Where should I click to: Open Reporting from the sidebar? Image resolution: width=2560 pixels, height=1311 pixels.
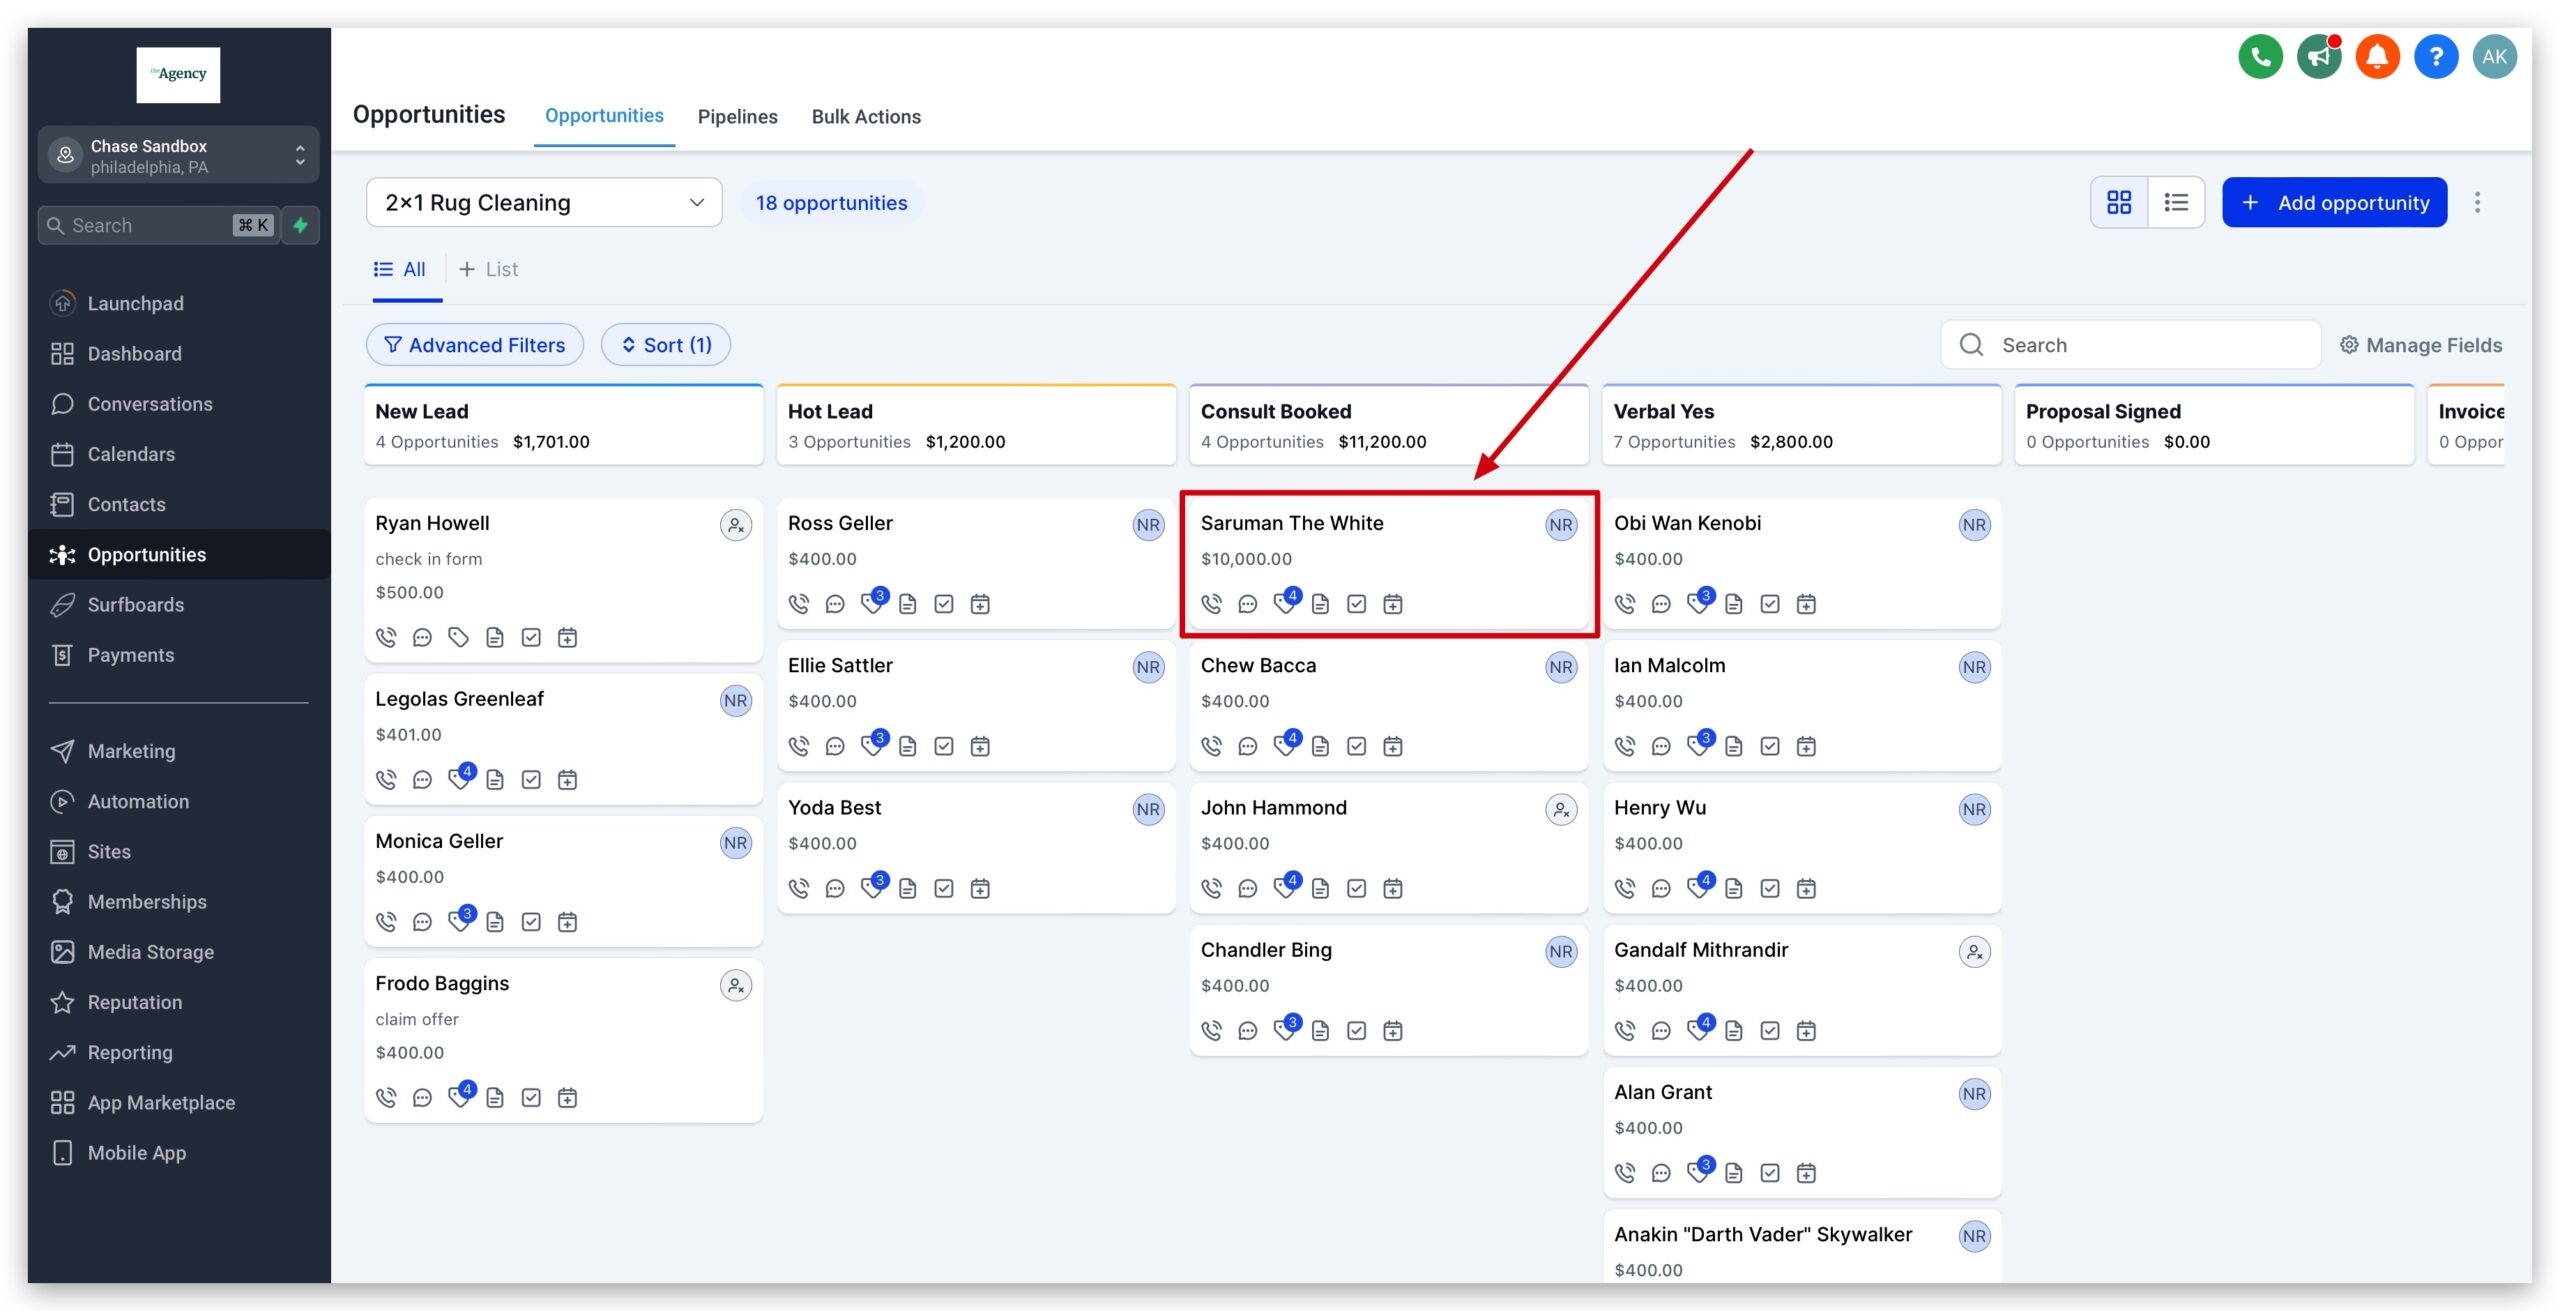coord(131,1052)
